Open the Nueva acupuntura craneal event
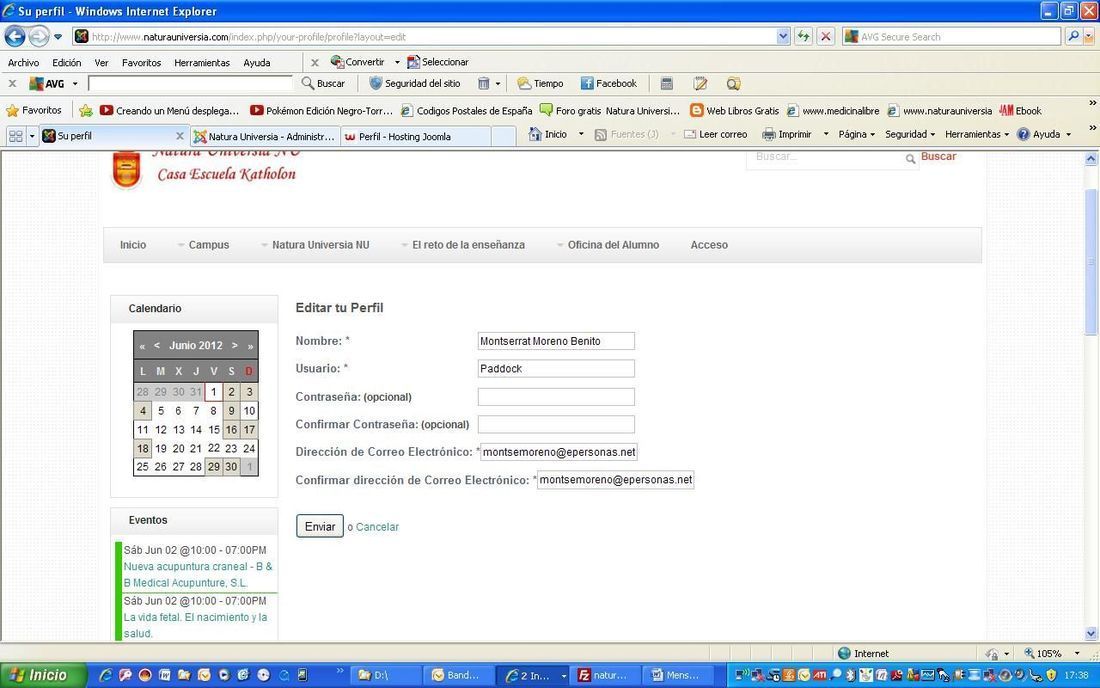The image size is (1100, 688). click(x=199, y=574)
